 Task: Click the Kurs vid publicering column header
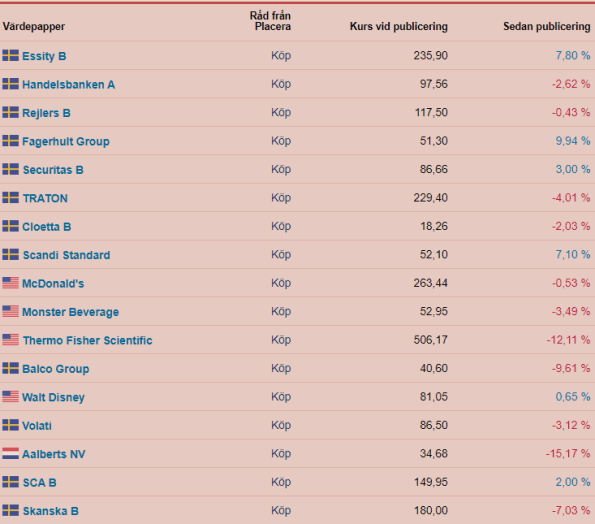tap(399, 27)
